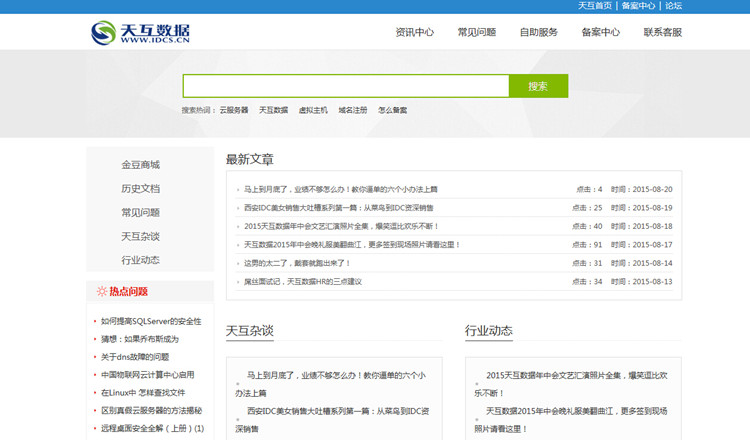Choose hot search term 域名注册
This screenshot has height=440, width=750.
(352, 110)
